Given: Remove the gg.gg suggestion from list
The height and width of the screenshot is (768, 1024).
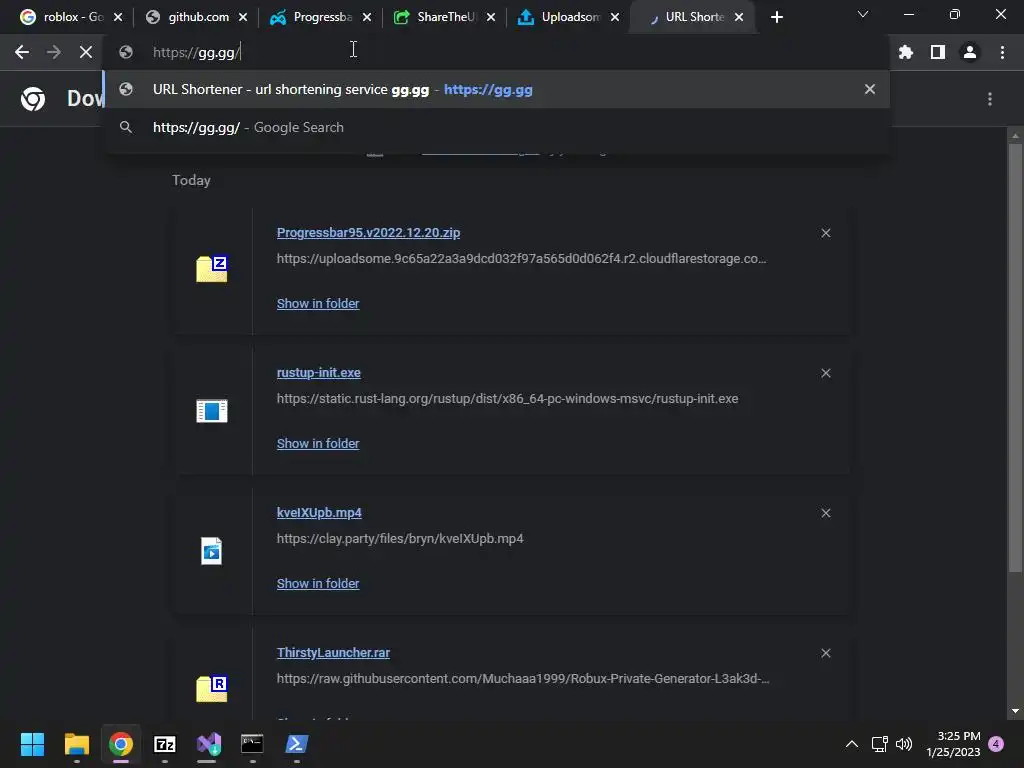Looking at the screenshot, I should click(x=870, y=89).
